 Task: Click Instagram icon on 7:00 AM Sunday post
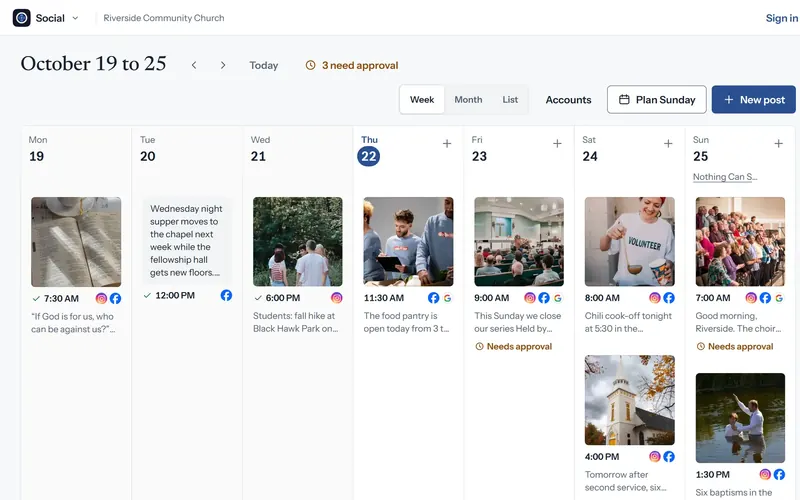[x=751, y=298]
